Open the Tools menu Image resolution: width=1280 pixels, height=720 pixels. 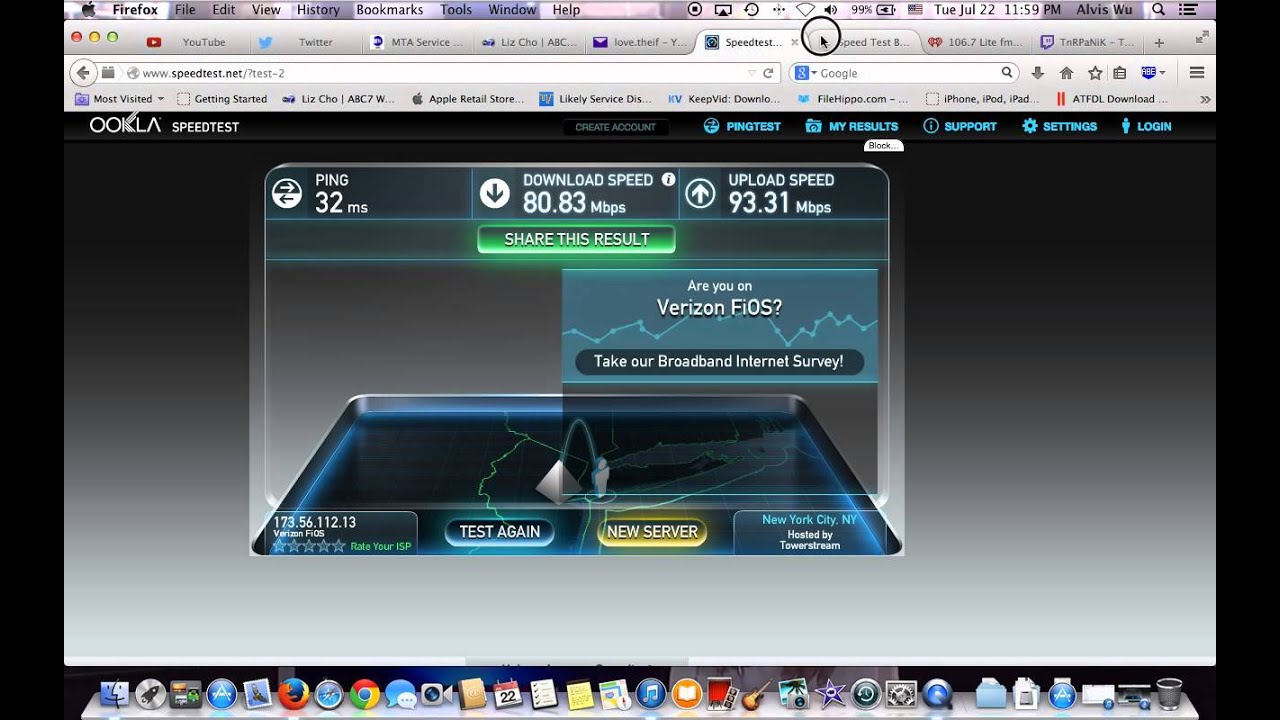456,10
